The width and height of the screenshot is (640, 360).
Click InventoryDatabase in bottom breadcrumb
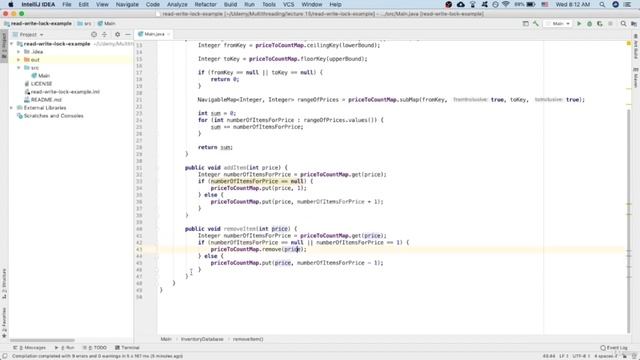click(202, 339)
